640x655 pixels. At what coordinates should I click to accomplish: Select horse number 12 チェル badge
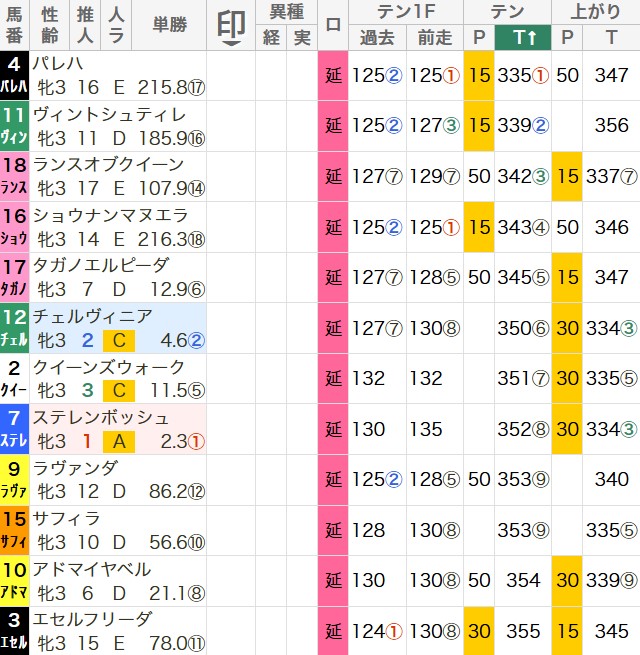coord(15,328)
